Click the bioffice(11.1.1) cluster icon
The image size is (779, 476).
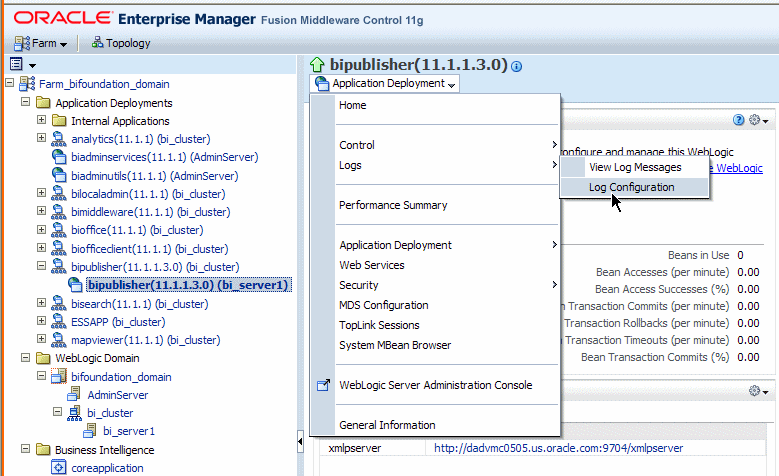[x=59, y=230]
